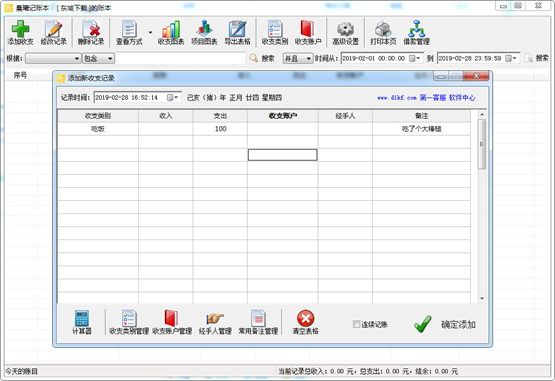Open the 修改记录 edit tool
The height and width of the screenshot is (381, 555).
click(53, 33)
